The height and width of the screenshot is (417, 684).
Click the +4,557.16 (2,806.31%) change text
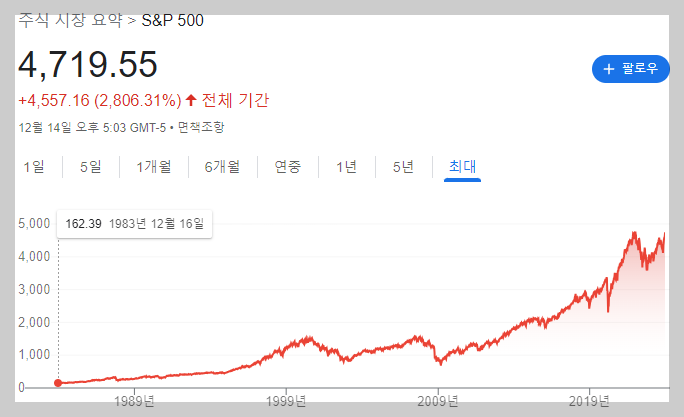coord(100,100)
